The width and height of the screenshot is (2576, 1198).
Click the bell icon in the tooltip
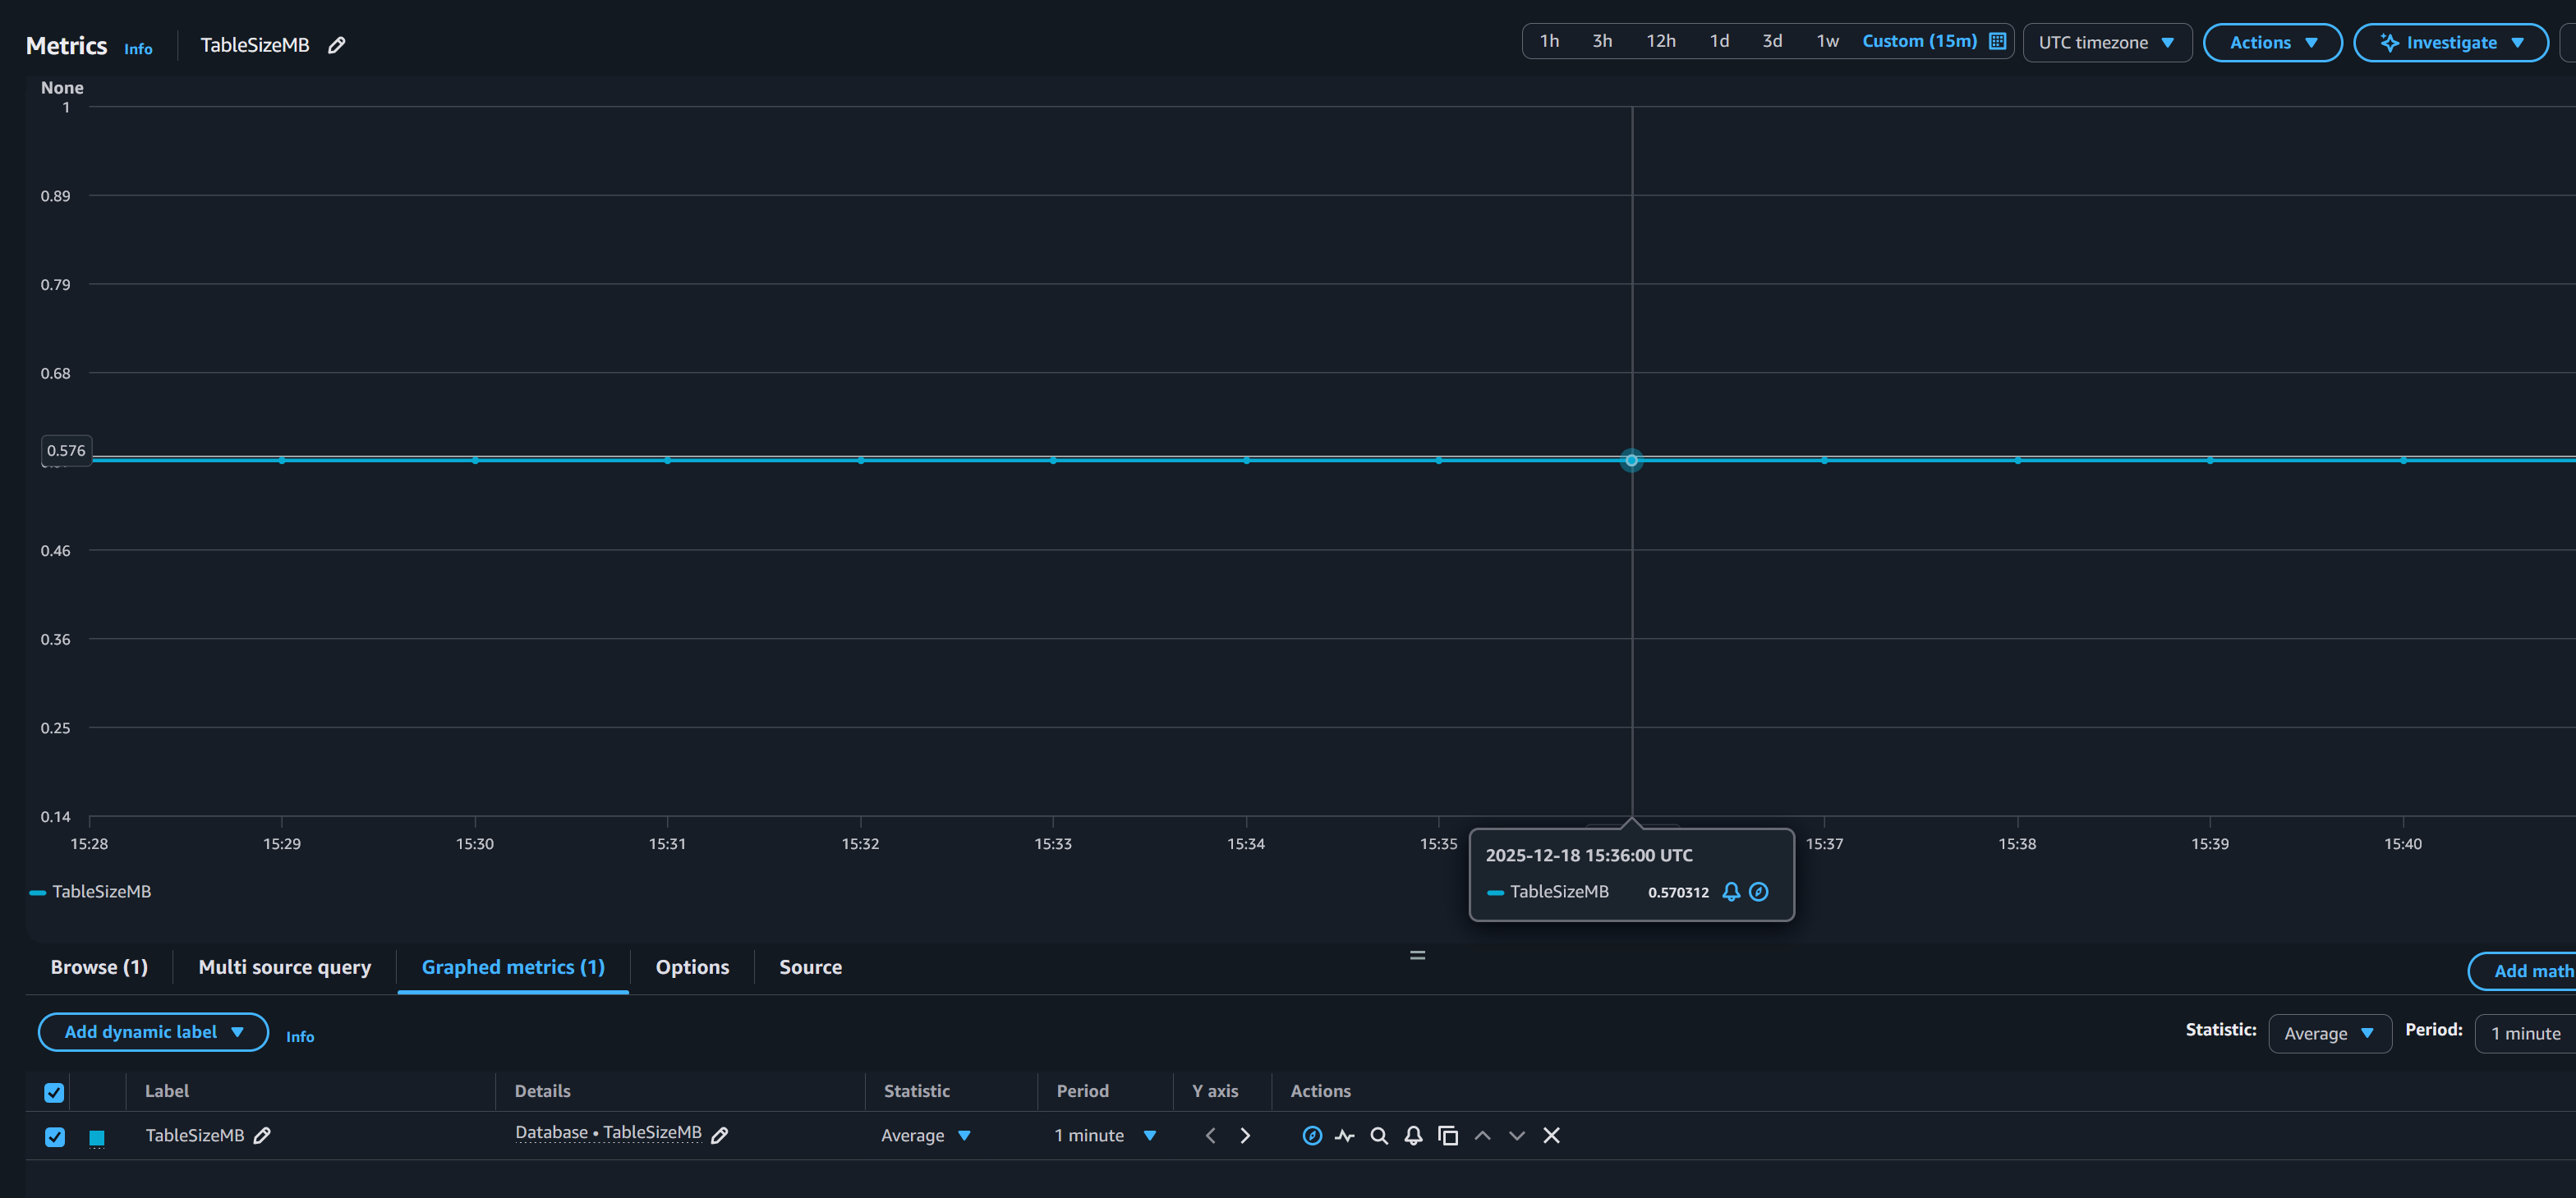click(1731, 891)
